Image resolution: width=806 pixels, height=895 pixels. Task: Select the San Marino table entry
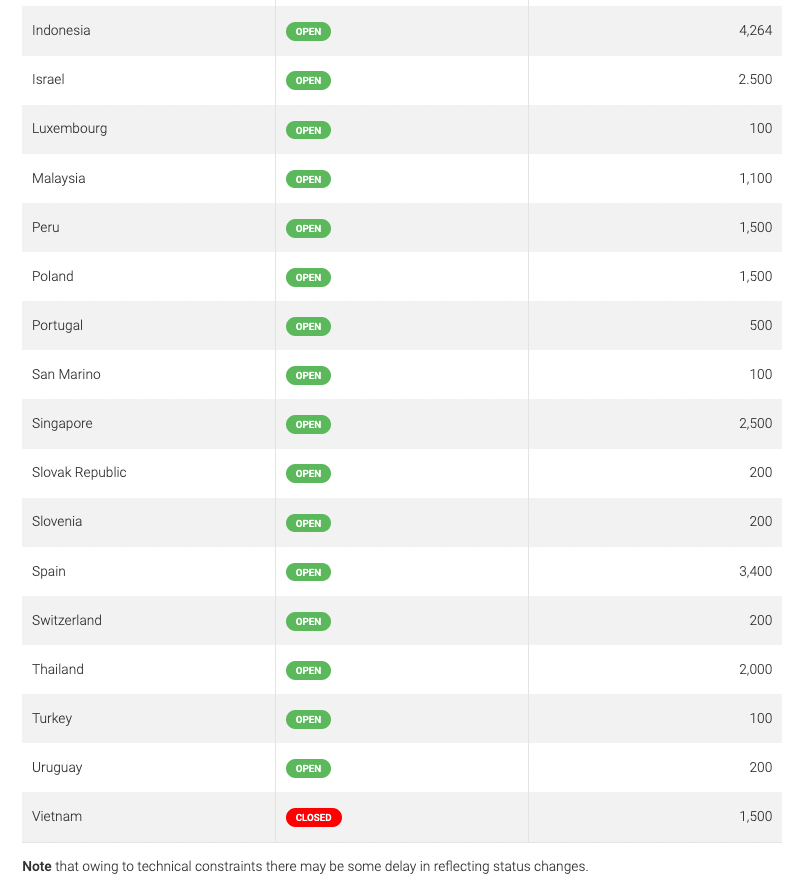pos(66,374)
